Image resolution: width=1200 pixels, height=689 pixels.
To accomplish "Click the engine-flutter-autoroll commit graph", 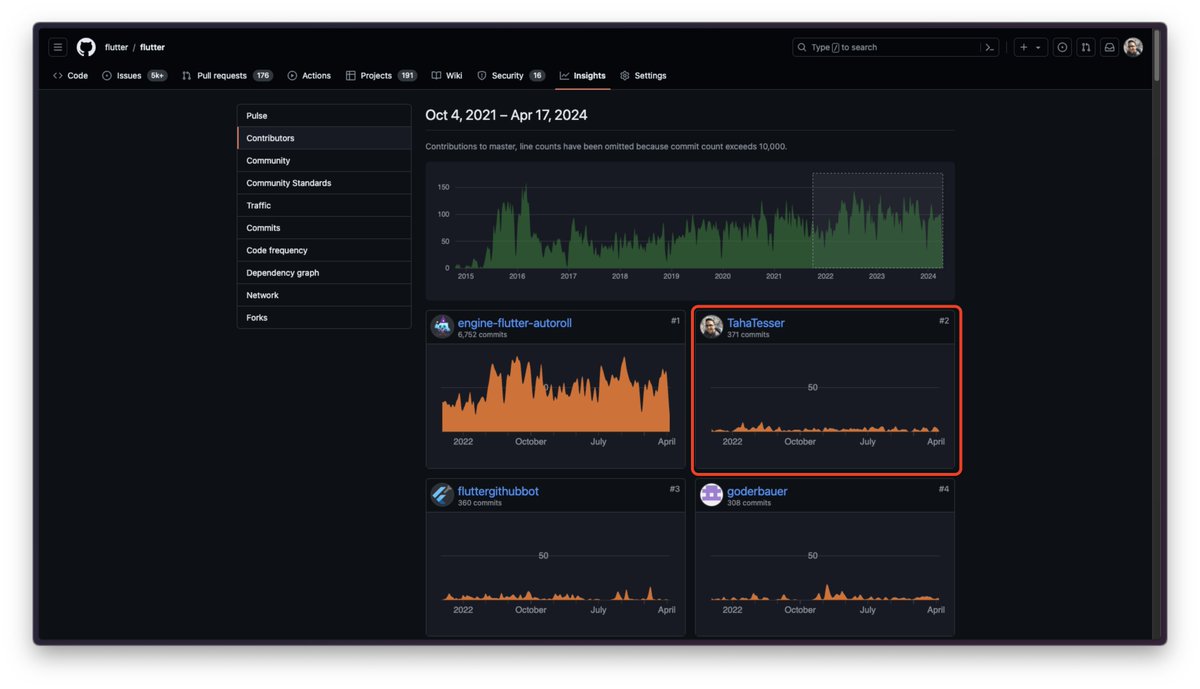I will pyautogui.click(x=556, y=393).
